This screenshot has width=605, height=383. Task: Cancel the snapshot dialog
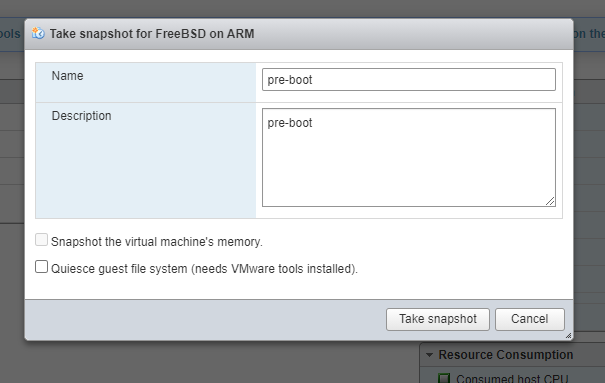530,319
